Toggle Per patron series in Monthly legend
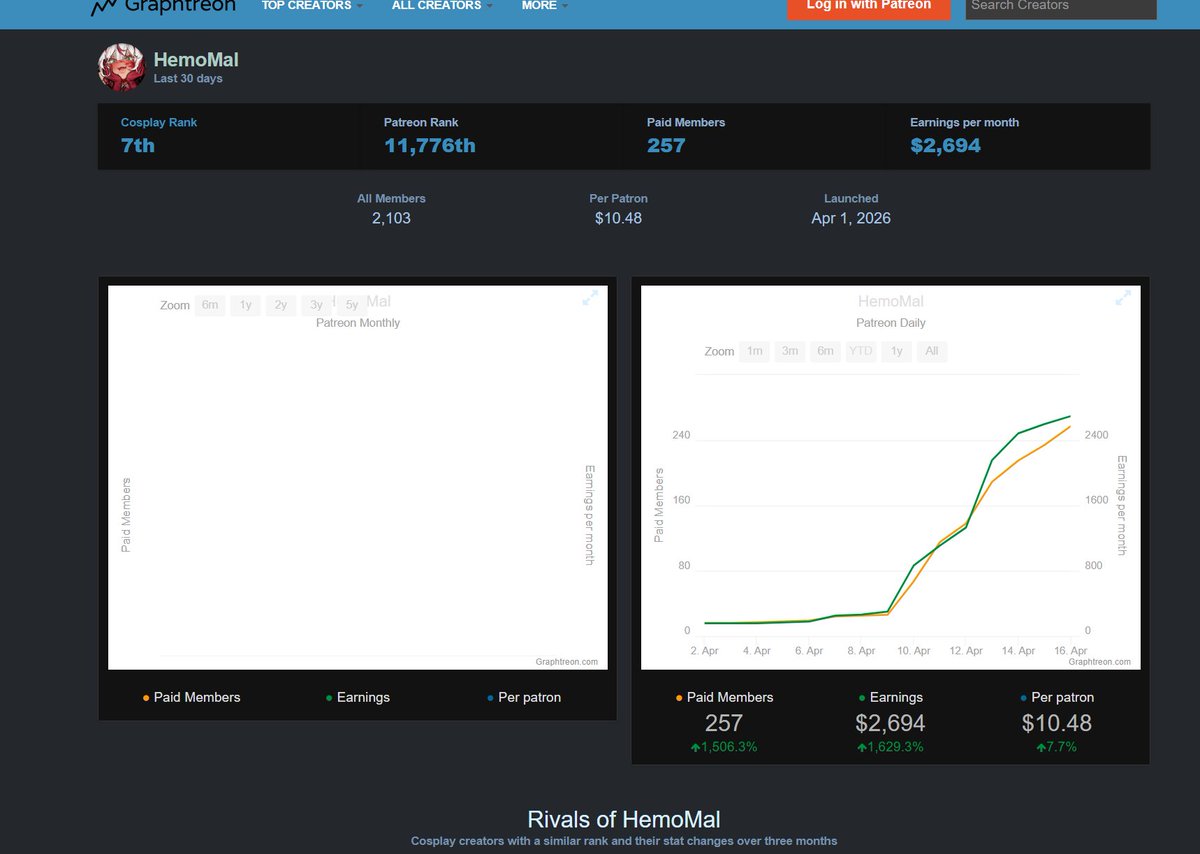Image resolution: width=1200 pixels, height=854 pixels. click(x=525, y=697)
